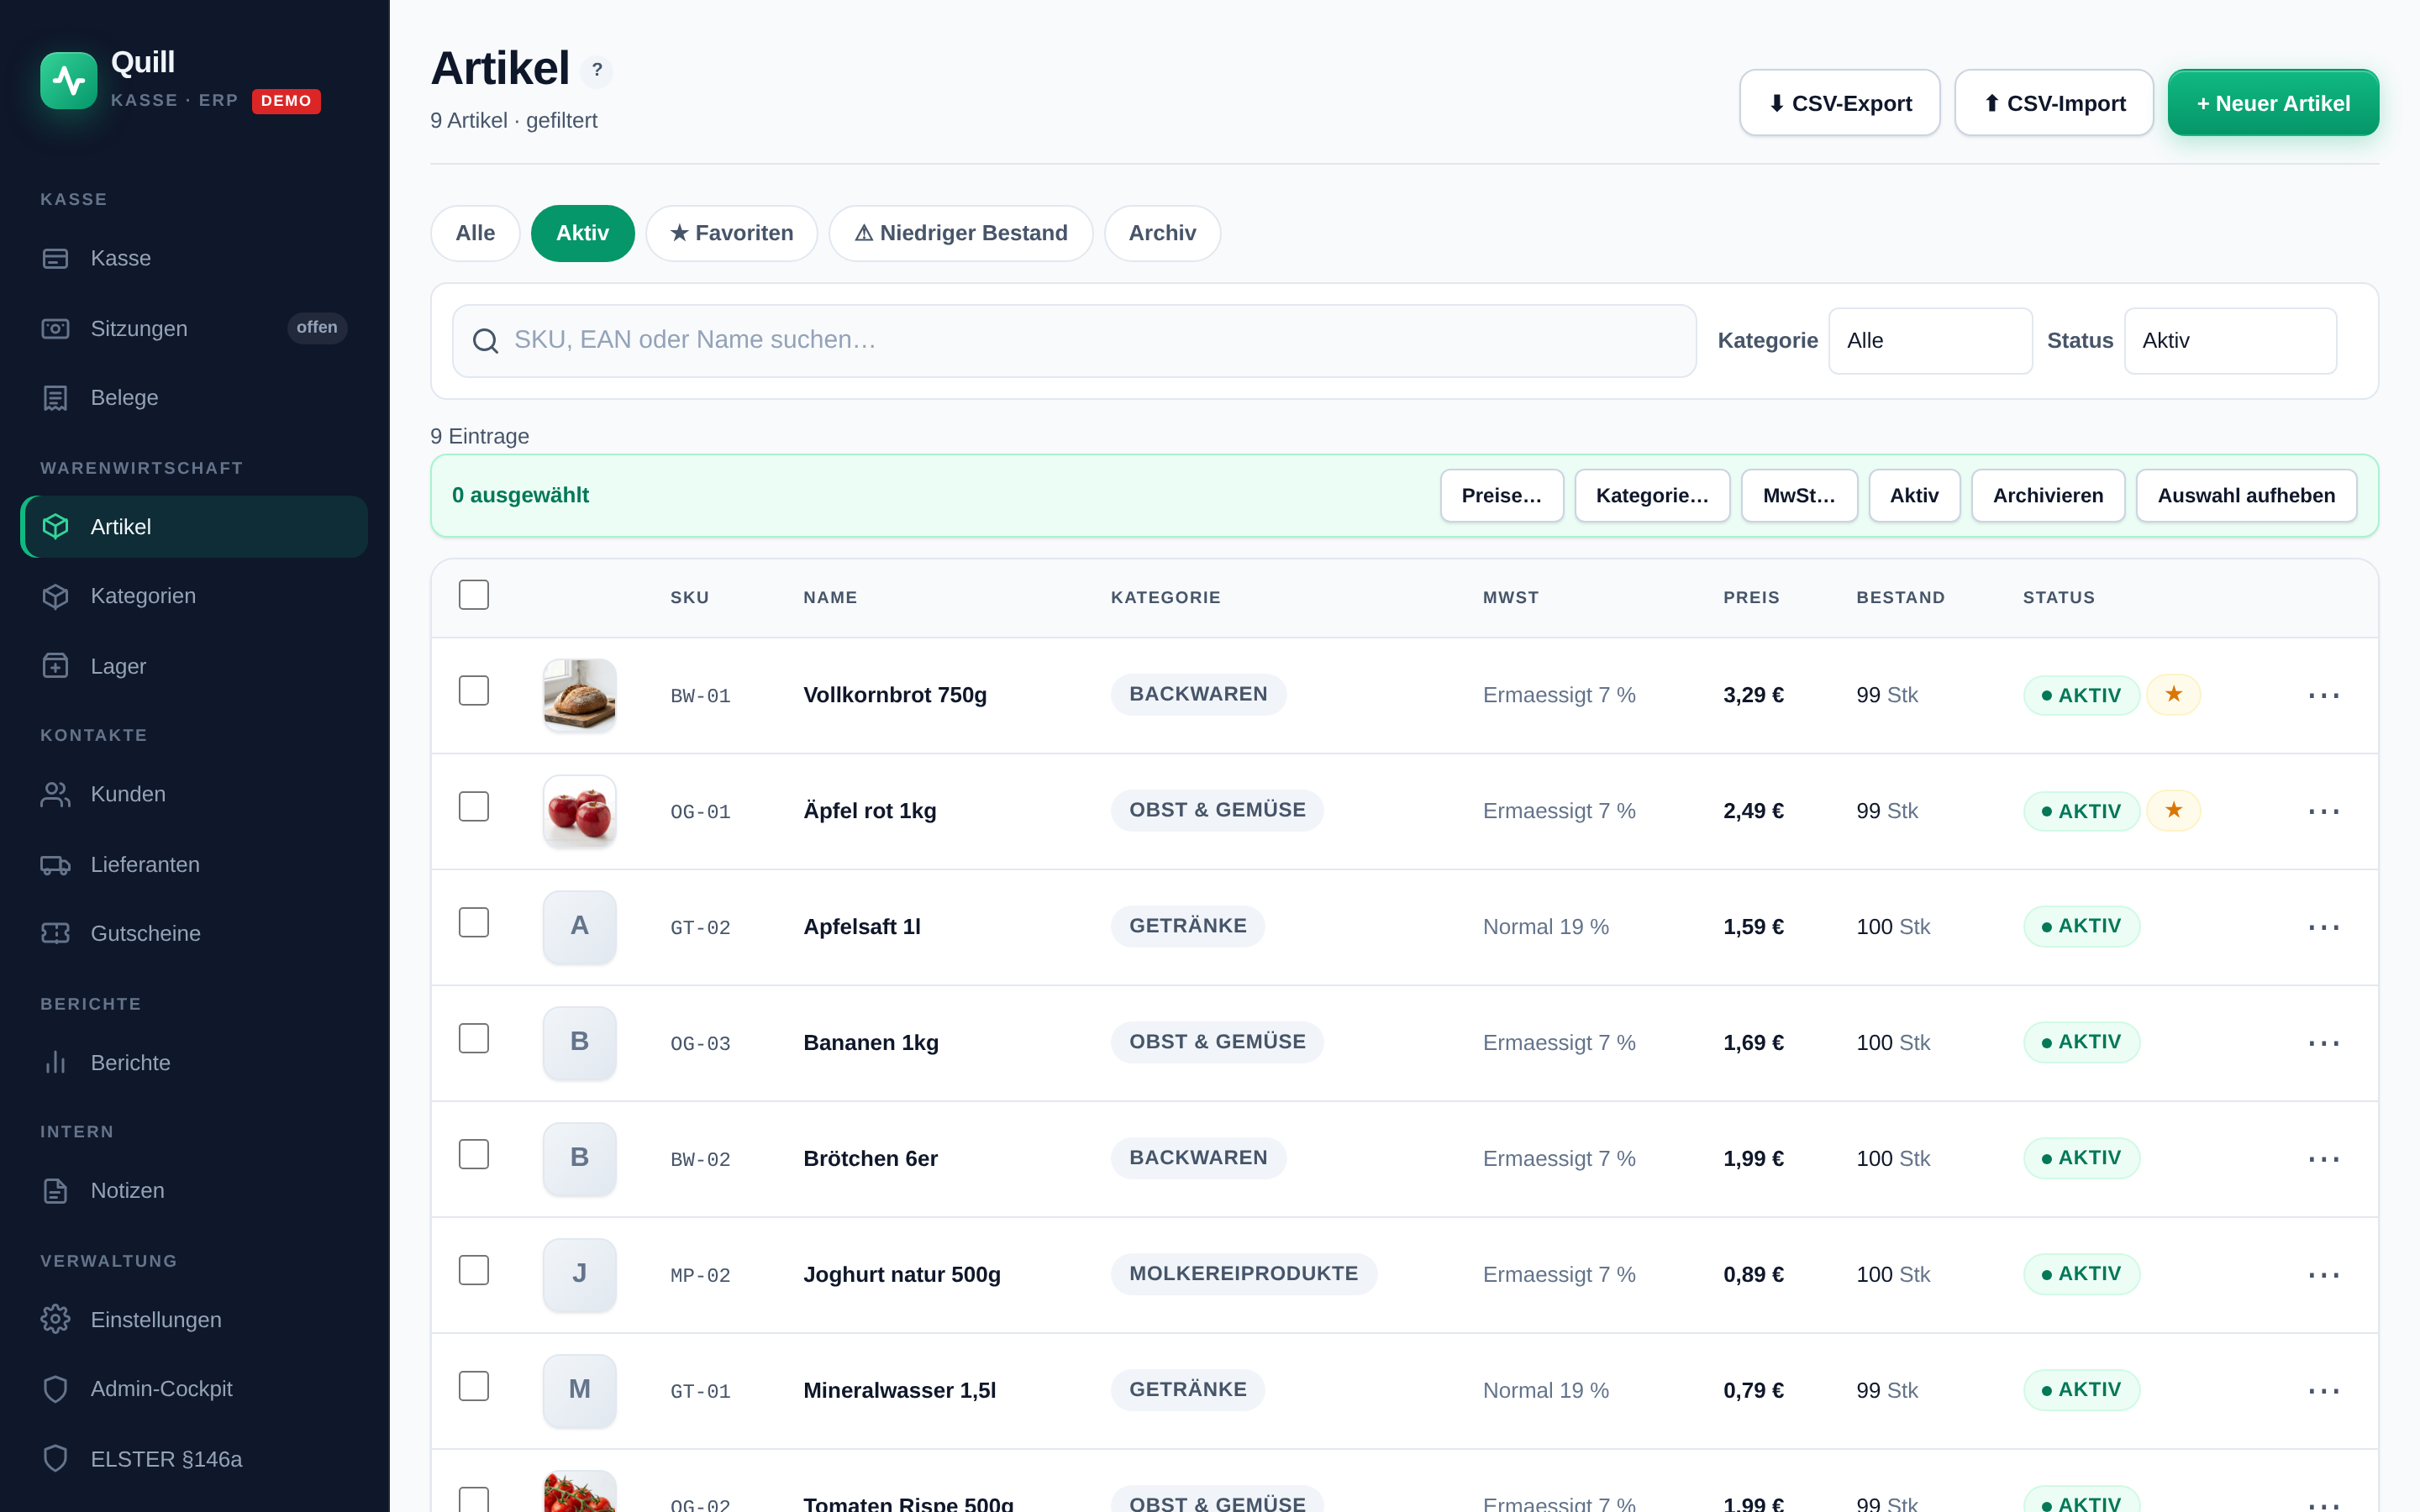Check the Tomaten Rispe 500g row checkbox
The width and height of the screenshot is (2420, 1512).
(474, 1499)
